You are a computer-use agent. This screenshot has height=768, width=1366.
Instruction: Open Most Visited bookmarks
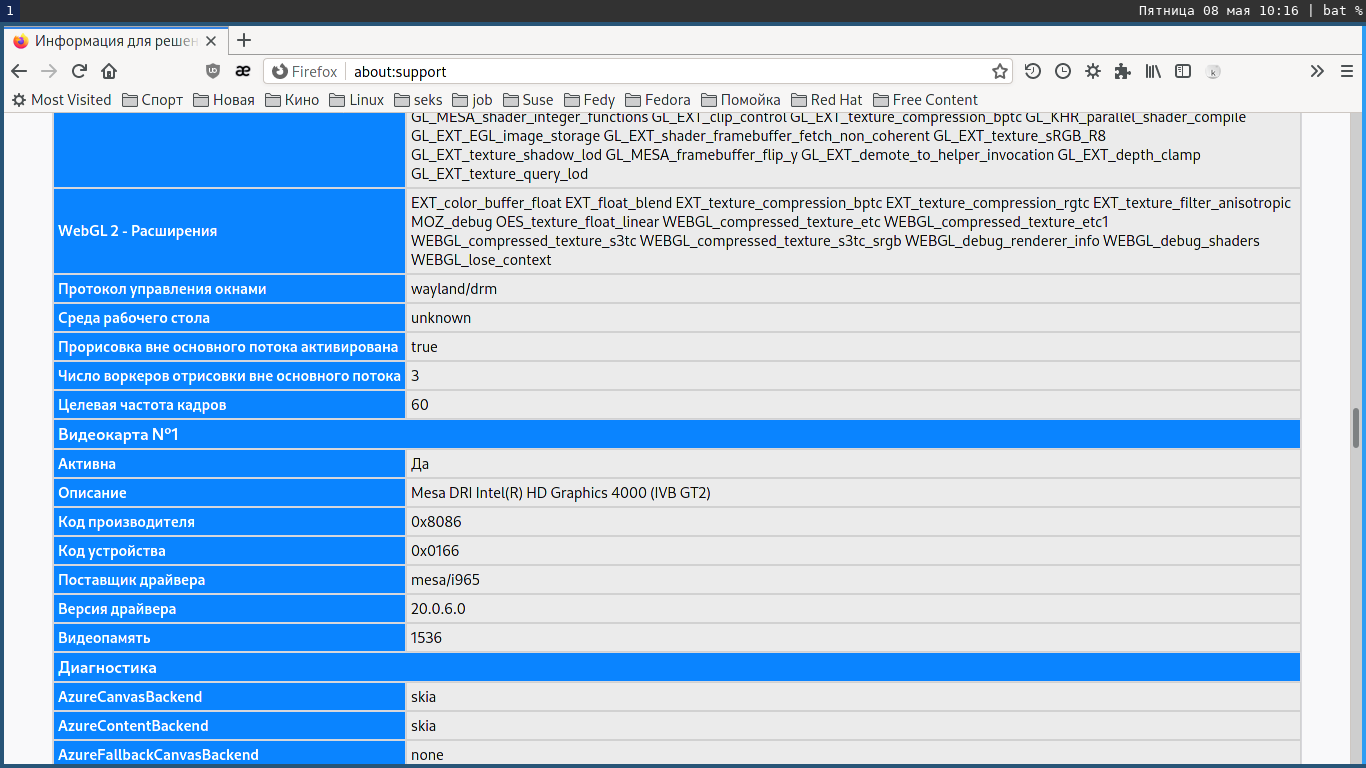pyautogui.click(x=61, y=100)
